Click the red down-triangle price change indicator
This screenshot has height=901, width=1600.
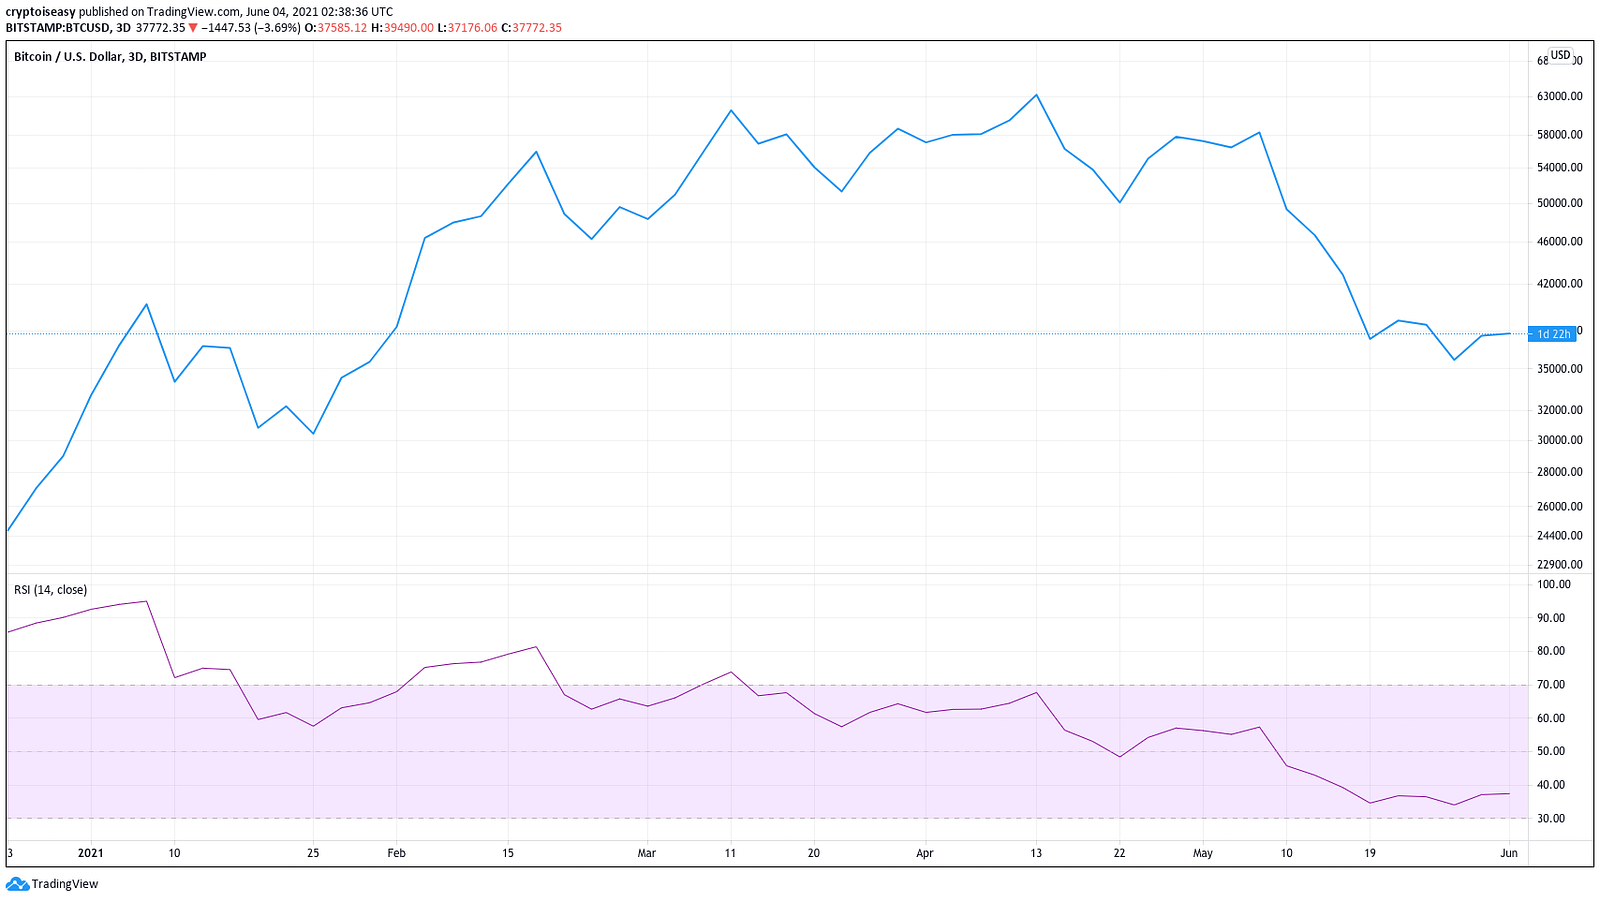pyautogui.click(x=193, y=28)
